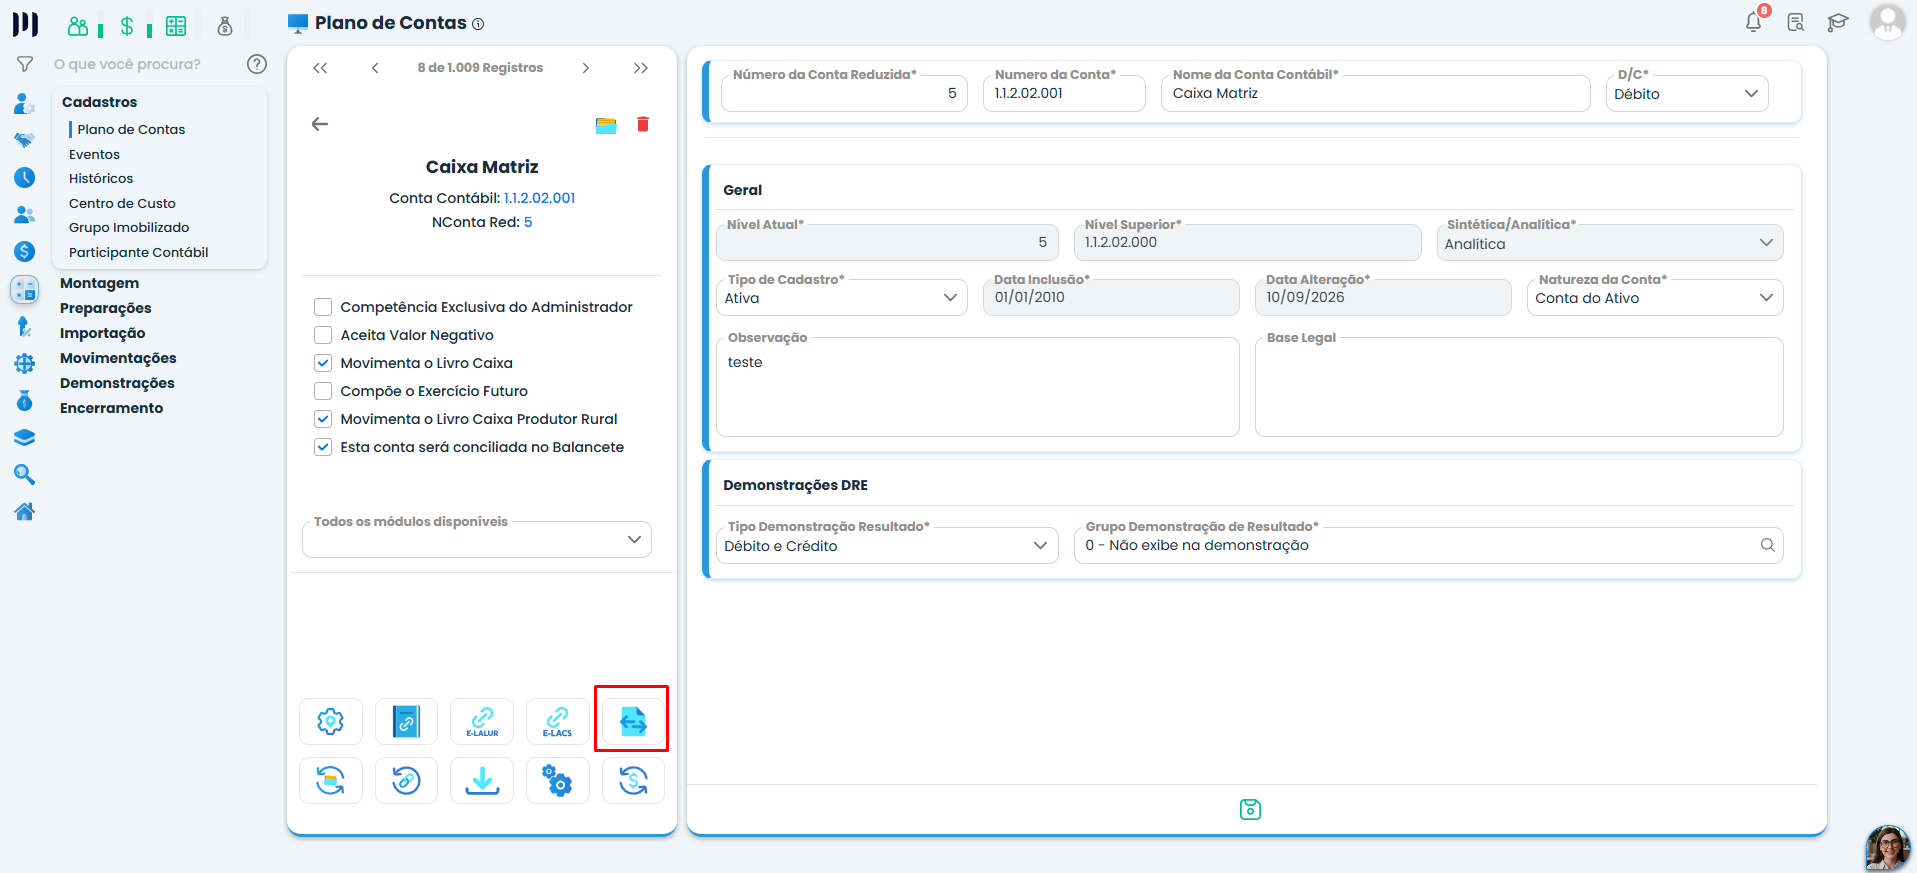
Task: Open Eventos menu item
Action: [94, 154]
